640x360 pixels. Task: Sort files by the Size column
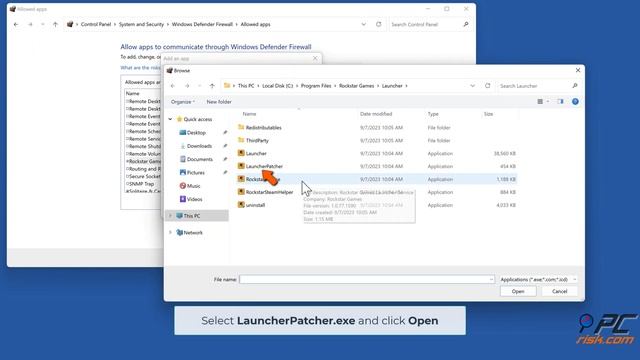(488, 114)
